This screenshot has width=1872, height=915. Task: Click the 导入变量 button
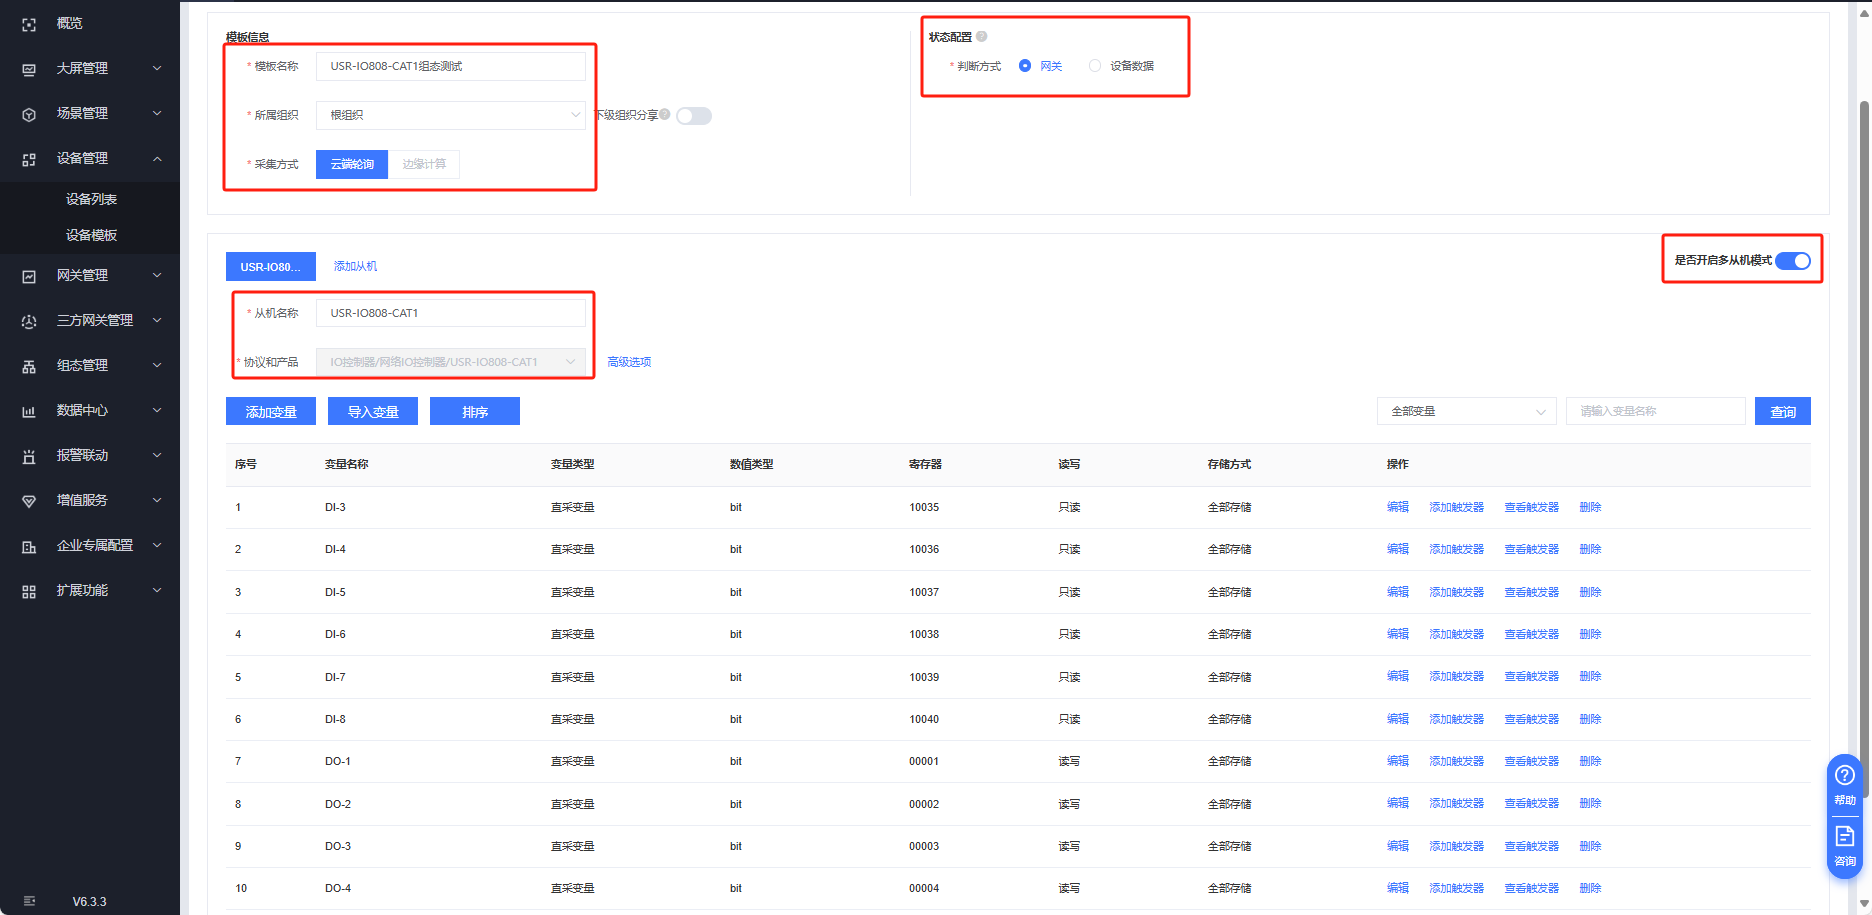373,411
